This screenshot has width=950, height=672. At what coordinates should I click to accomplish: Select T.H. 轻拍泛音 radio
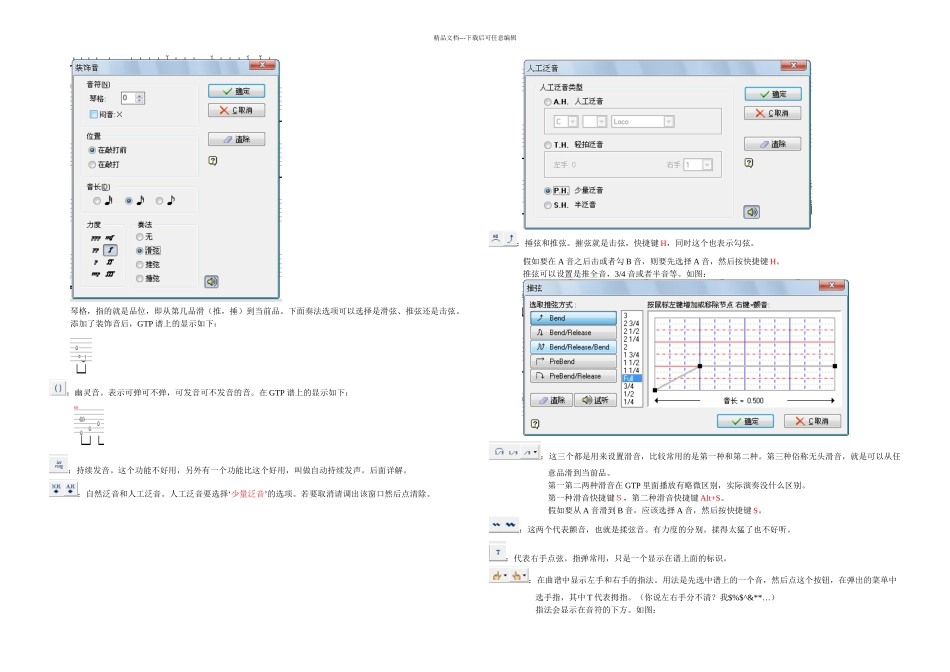click(548, 145)
